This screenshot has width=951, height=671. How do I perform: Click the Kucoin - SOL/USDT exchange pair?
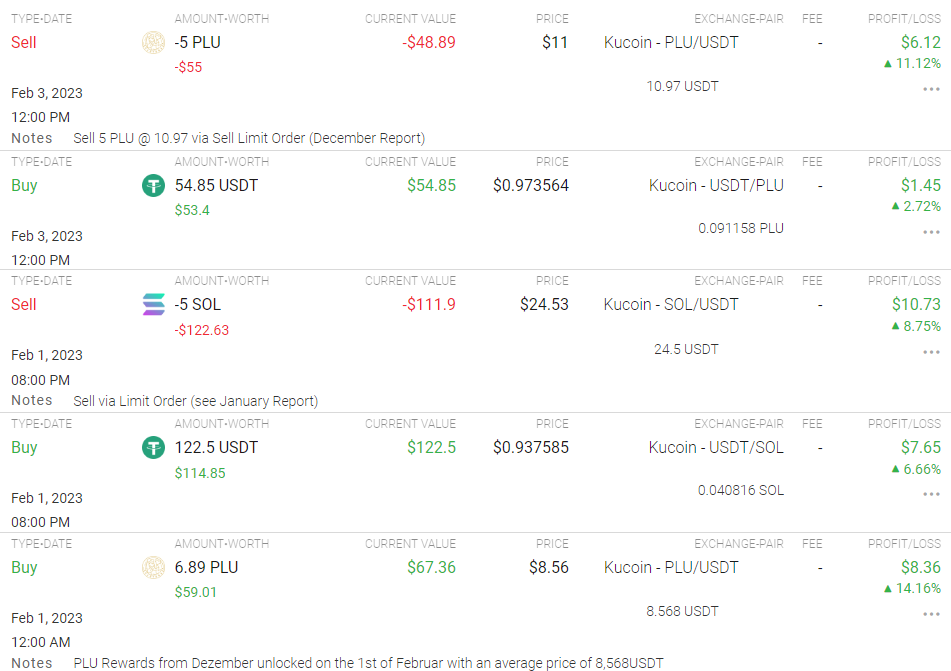670,304
